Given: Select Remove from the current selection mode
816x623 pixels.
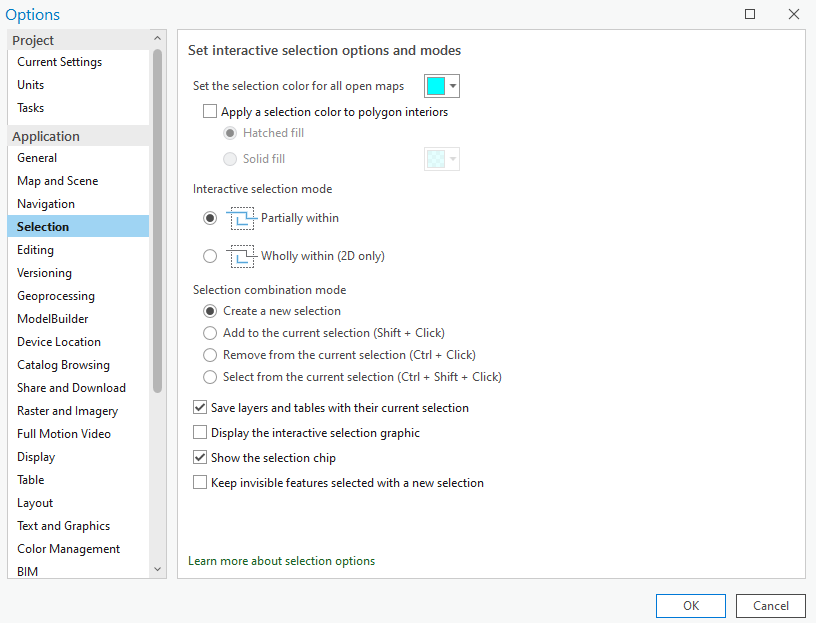Looking at the screenshot, I should coord(209,354).
